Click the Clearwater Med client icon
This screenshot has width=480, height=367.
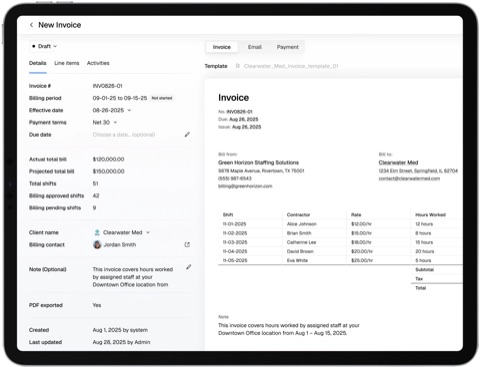point(97,232)
